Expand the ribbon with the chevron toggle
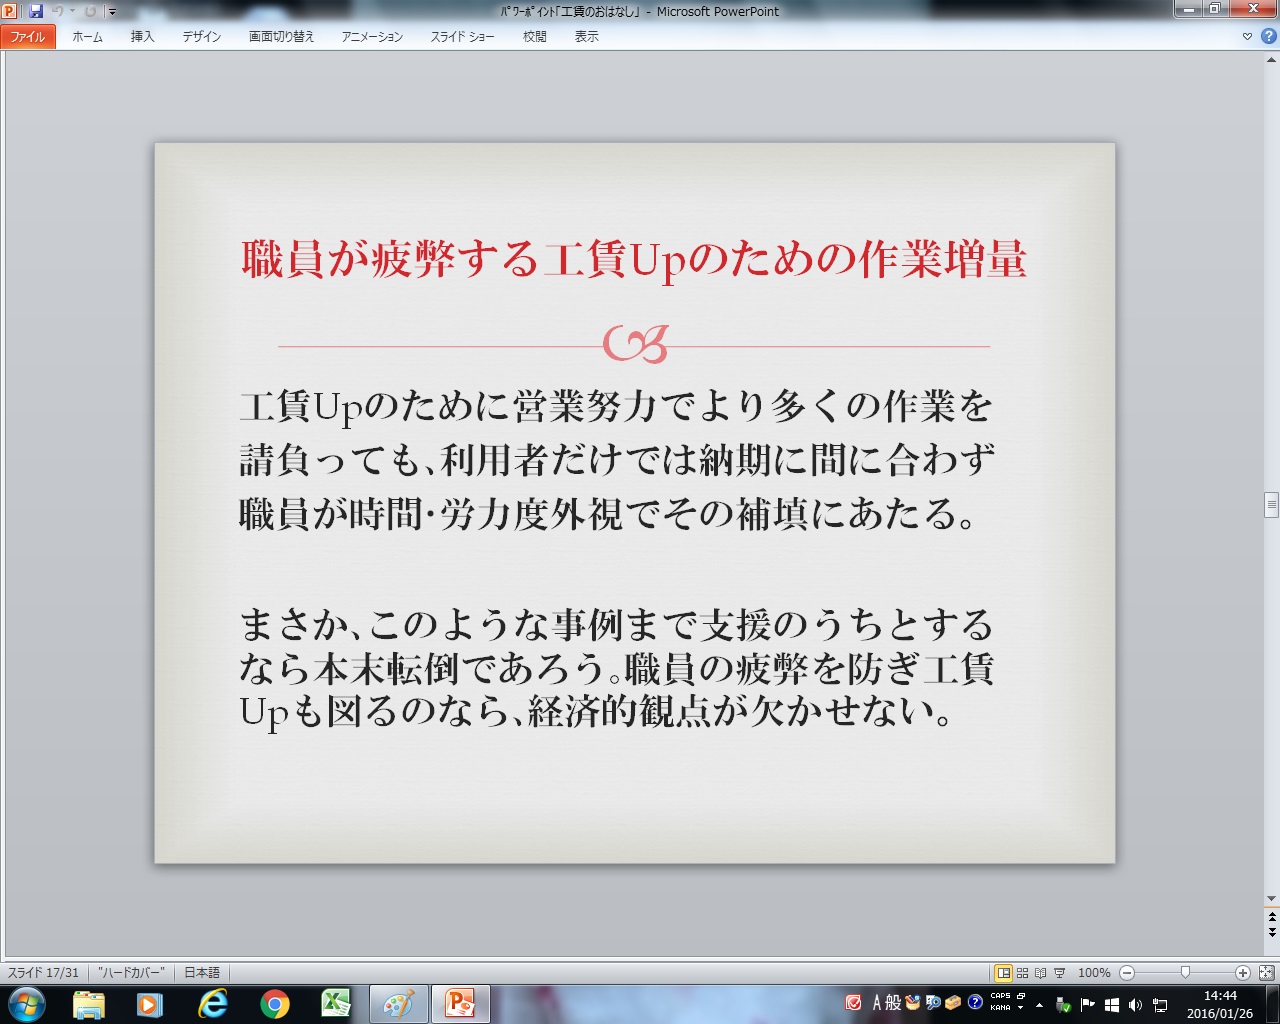 (x=1247, y=36)
